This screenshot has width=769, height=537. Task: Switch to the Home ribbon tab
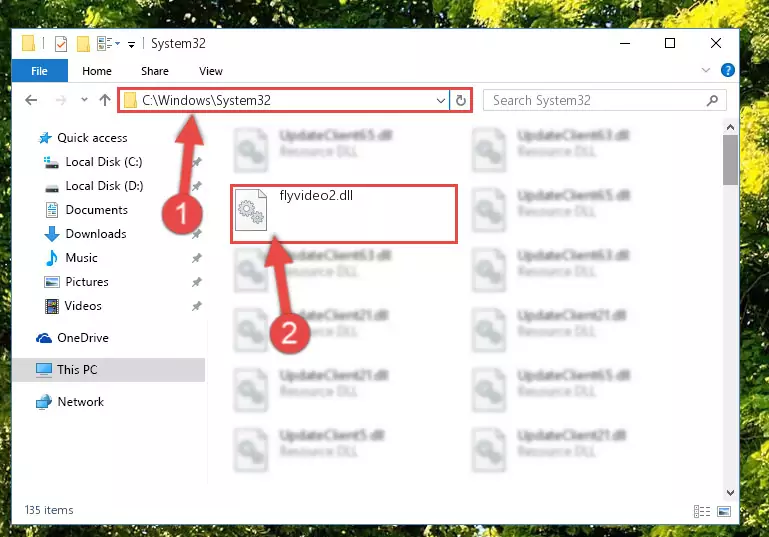click(97, 71)
